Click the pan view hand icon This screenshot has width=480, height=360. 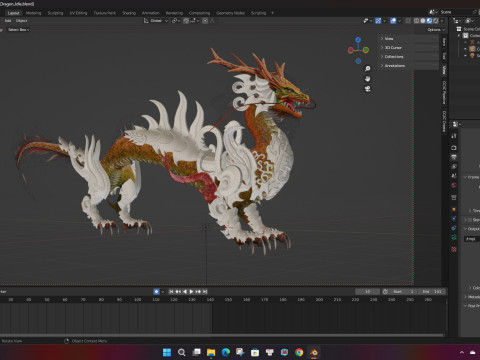click(x=367, y=79)
